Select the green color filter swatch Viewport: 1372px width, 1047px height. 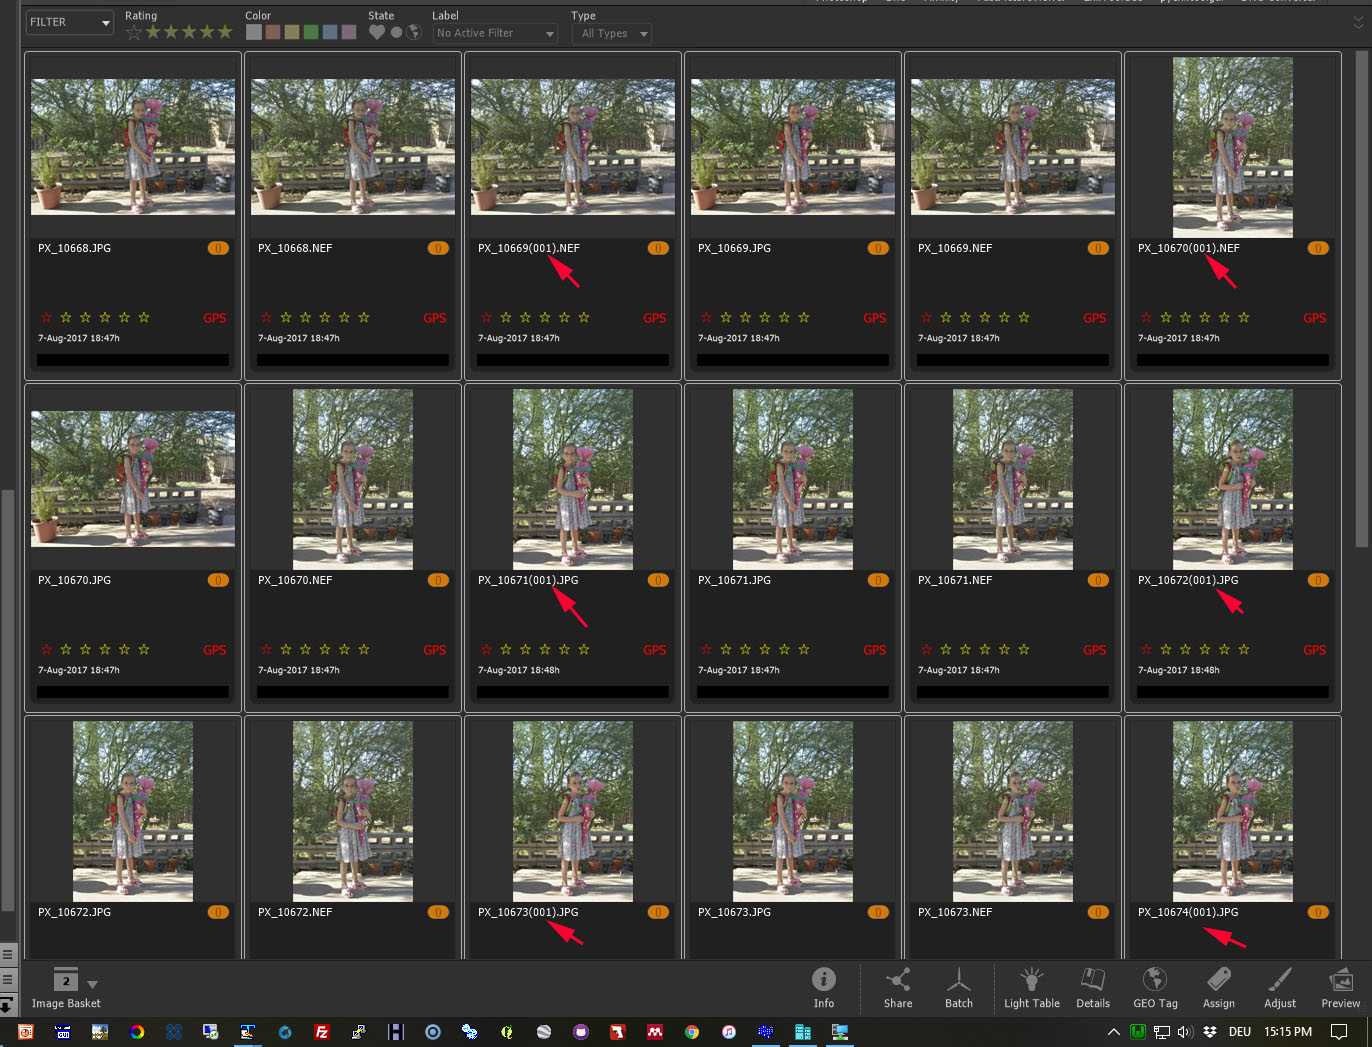(x=311, y=32)
